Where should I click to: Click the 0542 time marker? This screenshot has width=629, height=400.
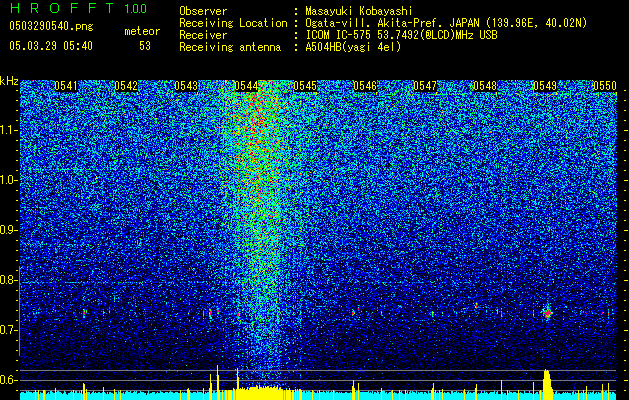tap(126, 86)
